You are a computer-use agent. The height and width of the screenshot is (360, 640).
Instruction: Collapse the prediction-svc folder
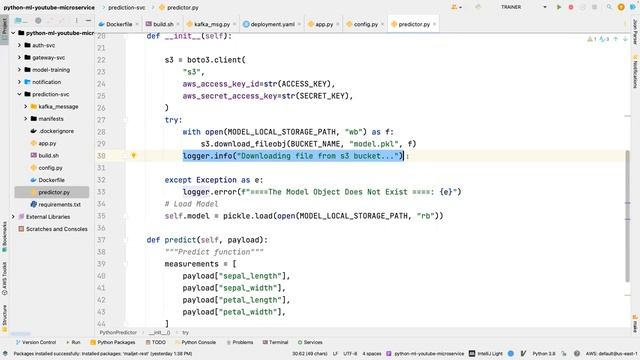click(x=19, y=94)
